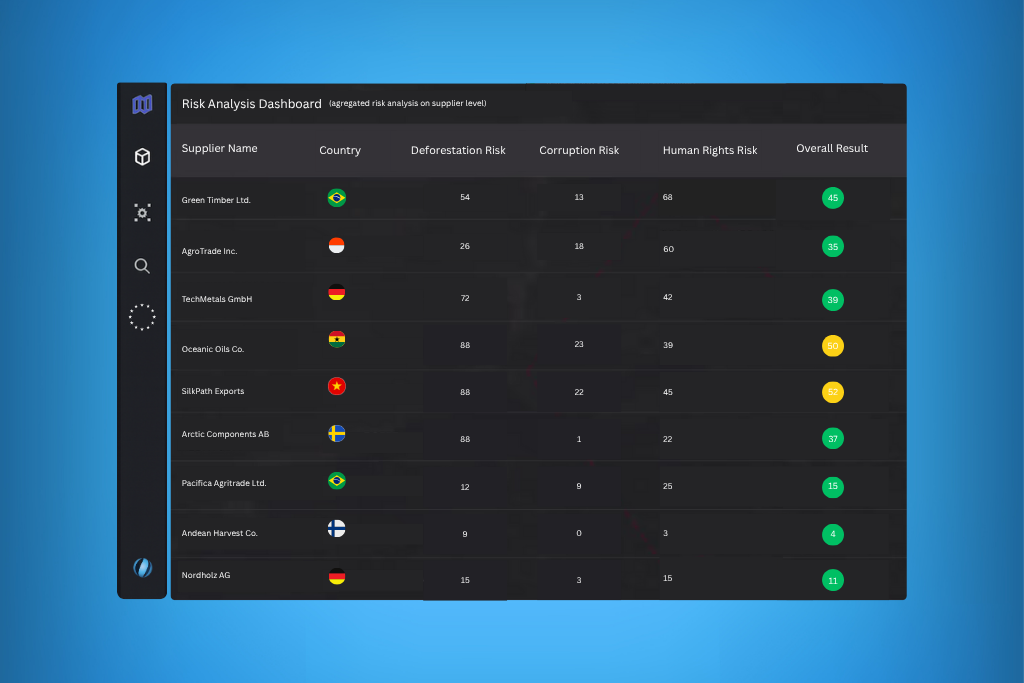Click the flag icon for AgroTrade Inc.
The image size is (1024, 683).
pyautogui.click(x=337, y=246)
